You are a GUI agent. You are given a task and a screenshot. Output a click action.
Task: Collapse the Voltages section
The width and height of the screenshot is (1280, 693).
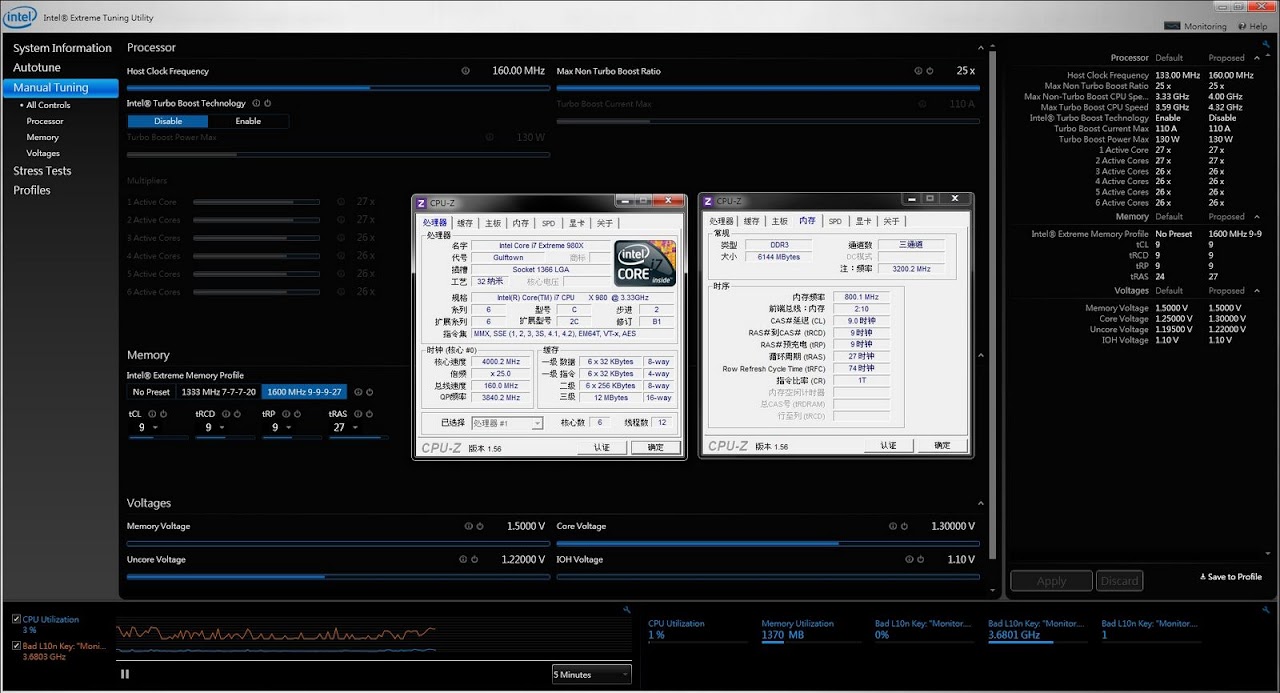[x=981, y=503]
